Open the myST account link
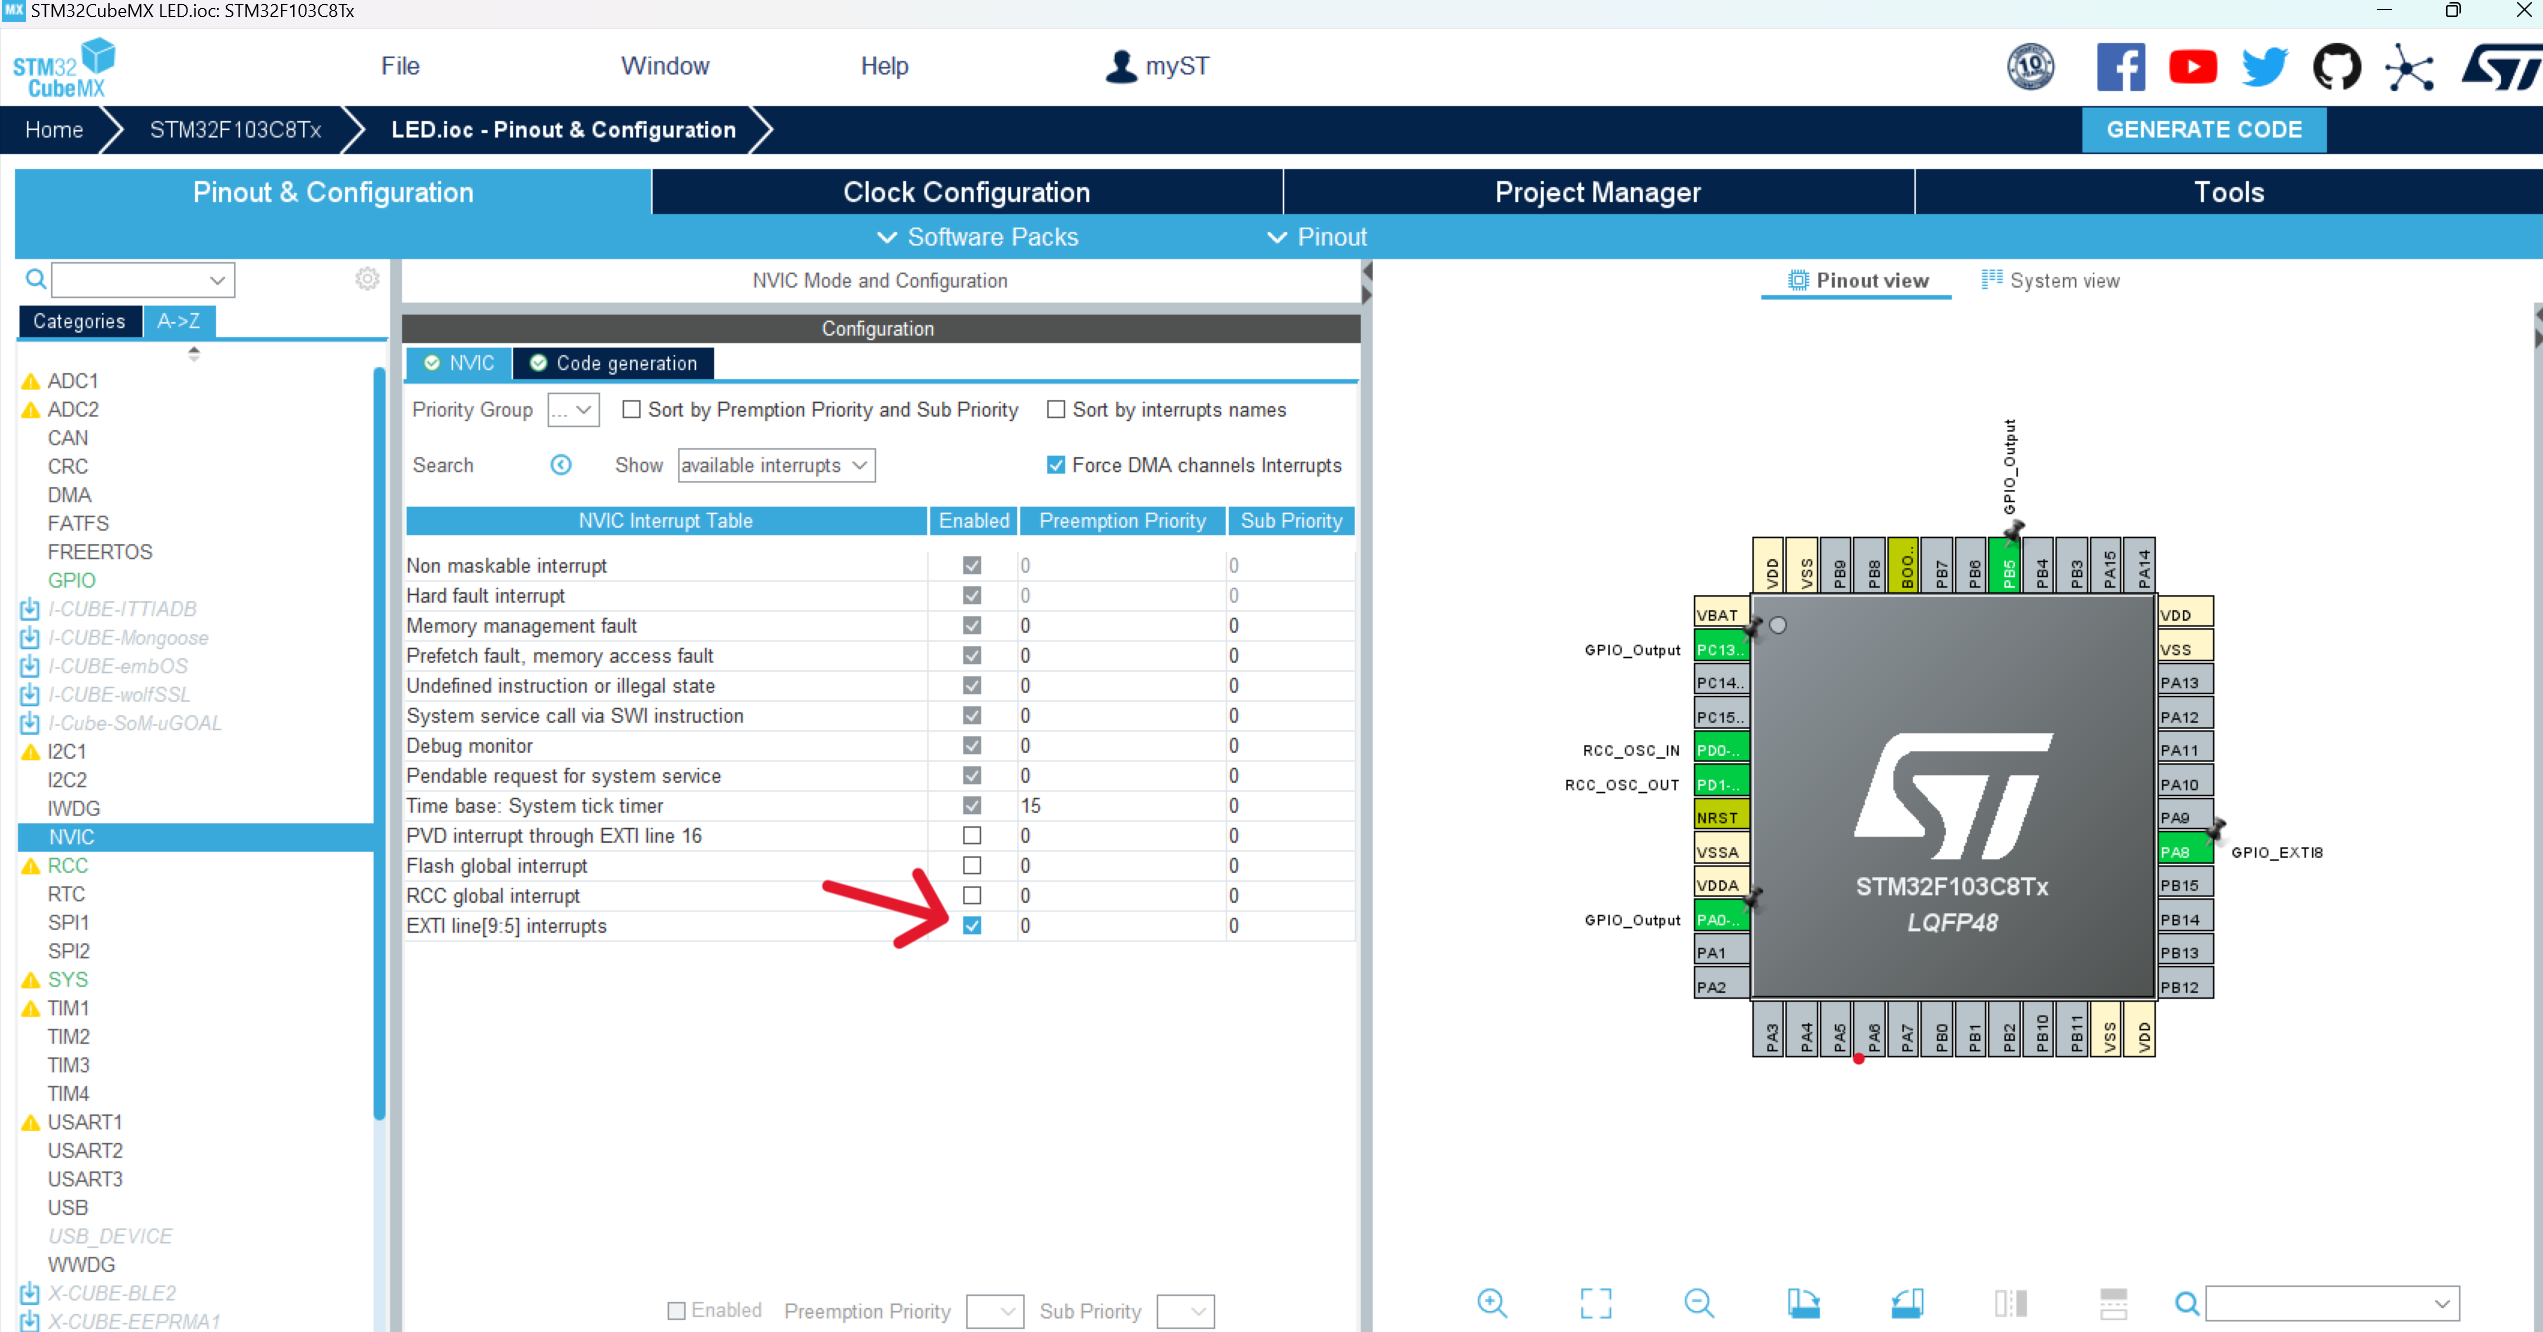2543x1332 pixels. point(1177,66)
